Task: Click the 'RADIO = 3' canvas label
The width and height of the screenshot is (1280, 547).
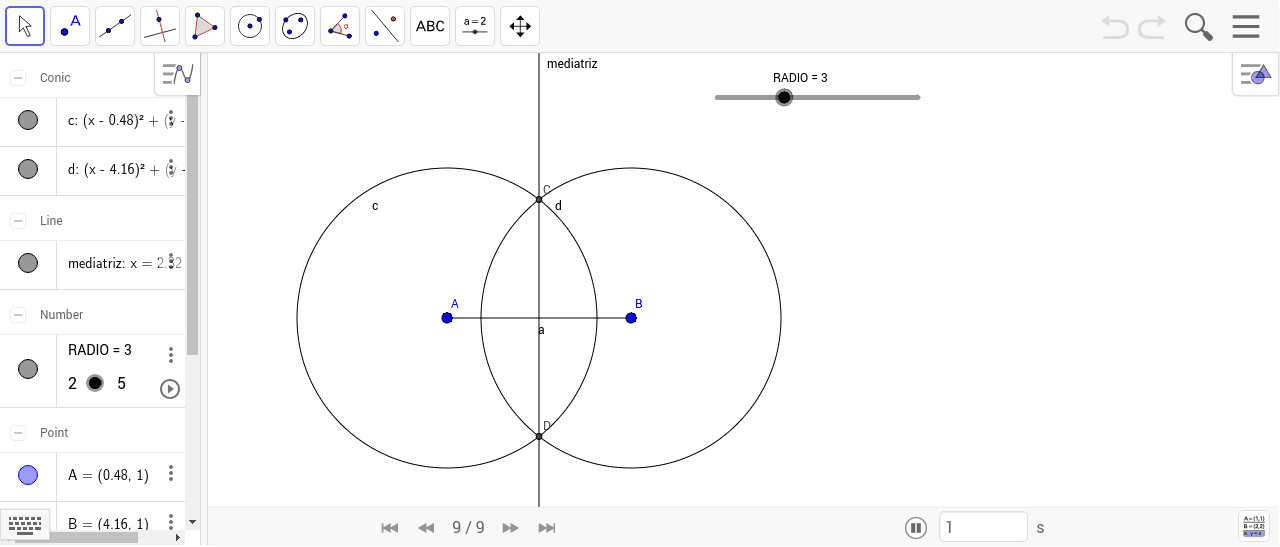Action: pos(800,77)
